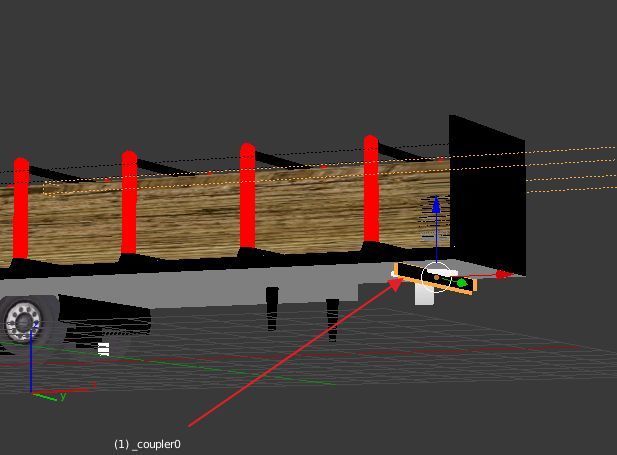Grab the red X-axis manipulator arrowhead
Image resolution: width=617 pixels, height=455 pixels.
tap(505, 274)
